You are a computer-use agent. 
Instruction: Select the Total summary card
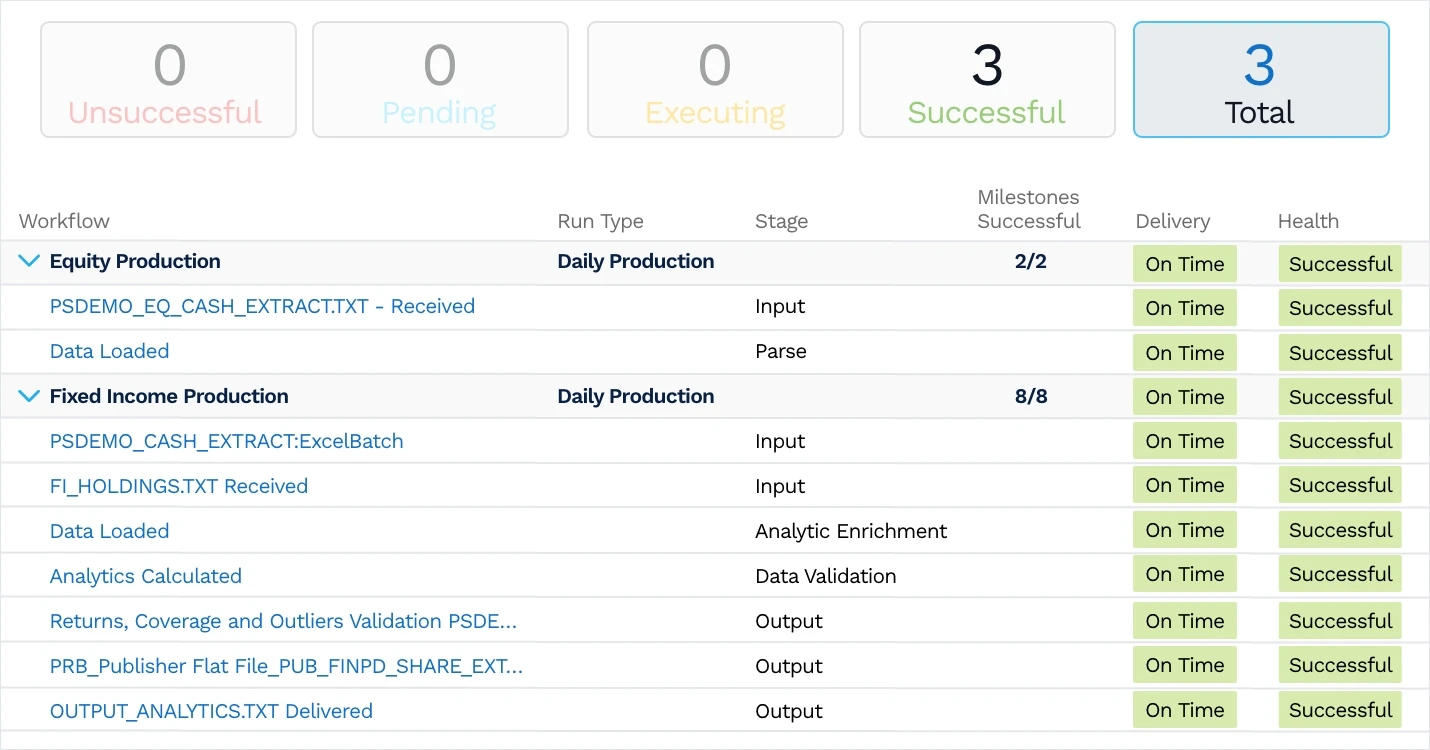pyautogui.click(x=1260, y=79)
